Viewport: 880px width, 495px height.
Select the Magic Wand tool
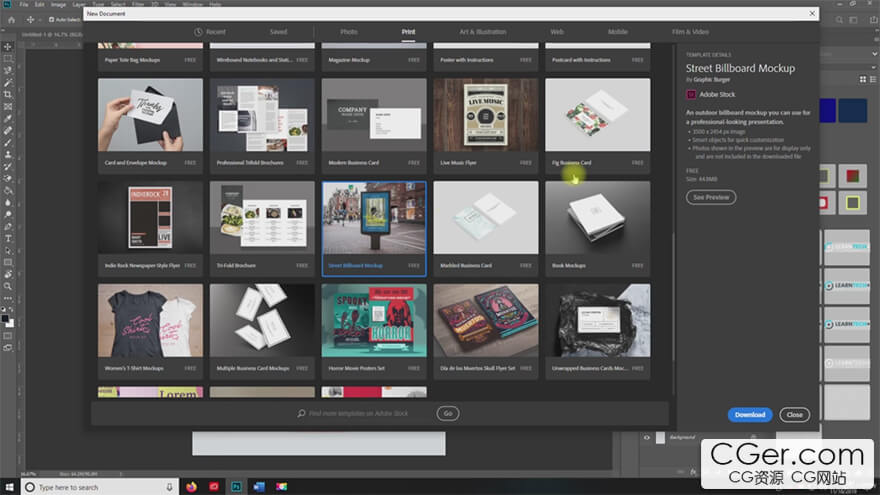(x=8, y=82)
